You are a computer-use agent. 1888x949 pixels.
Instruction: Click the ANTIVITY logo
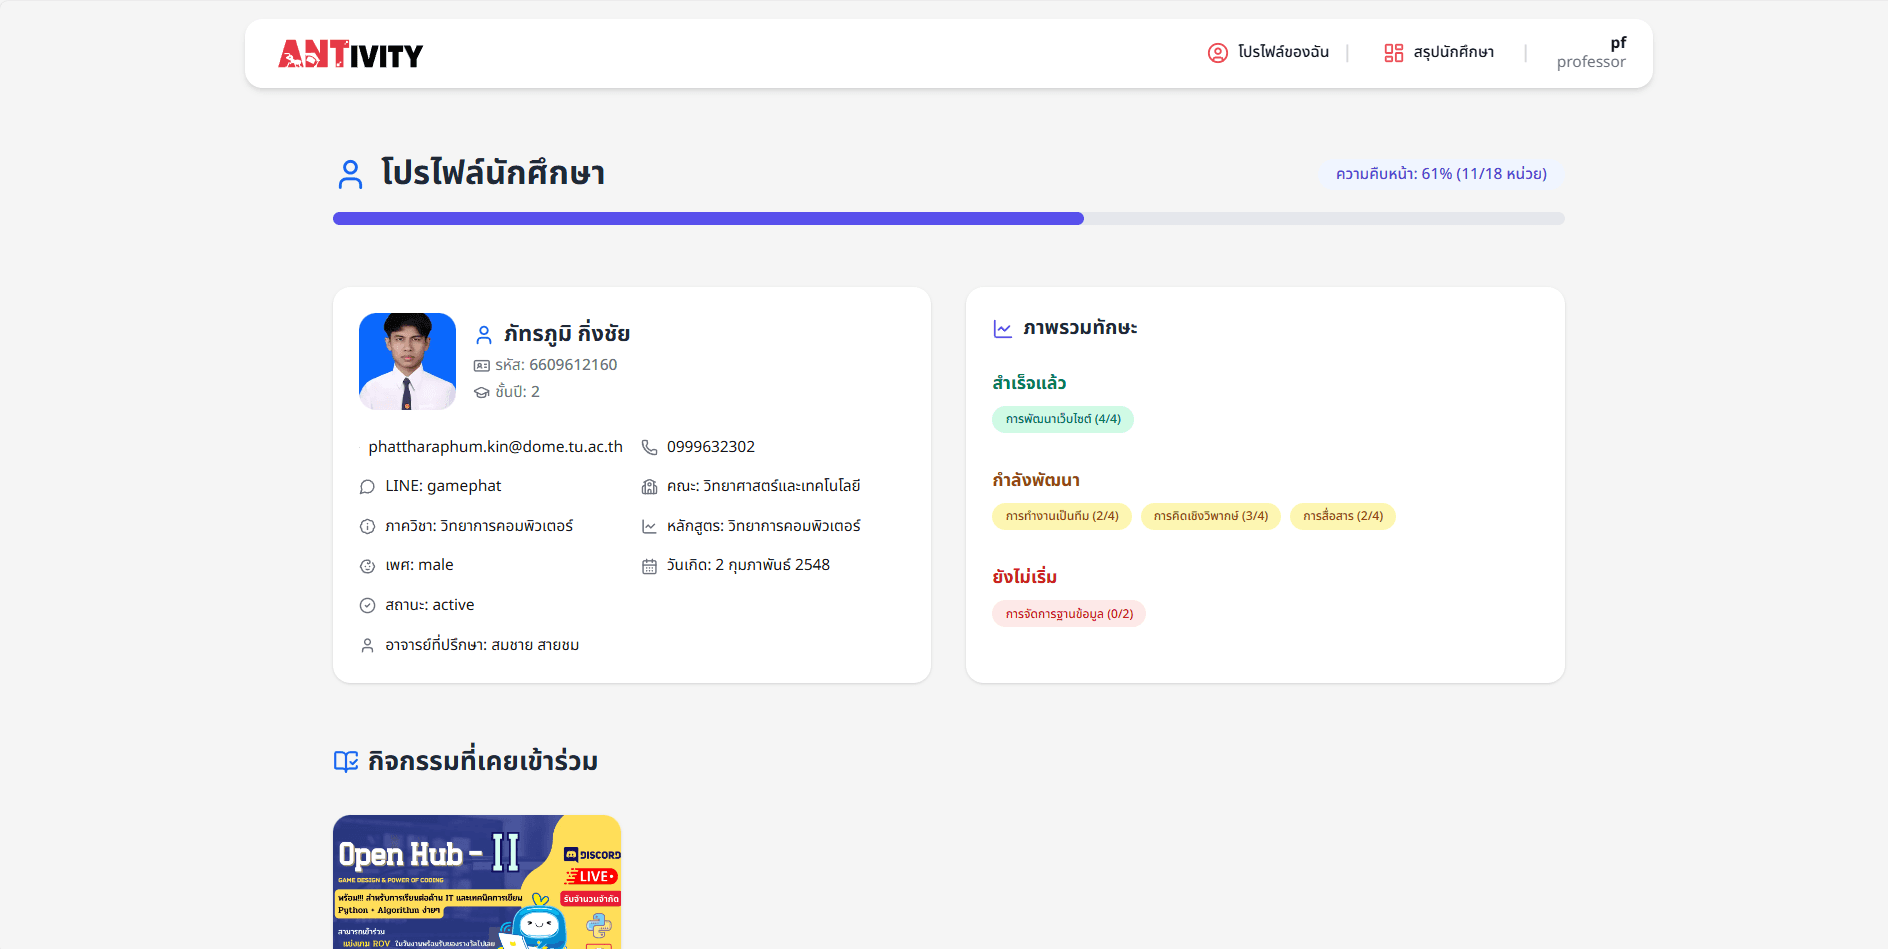350,54
